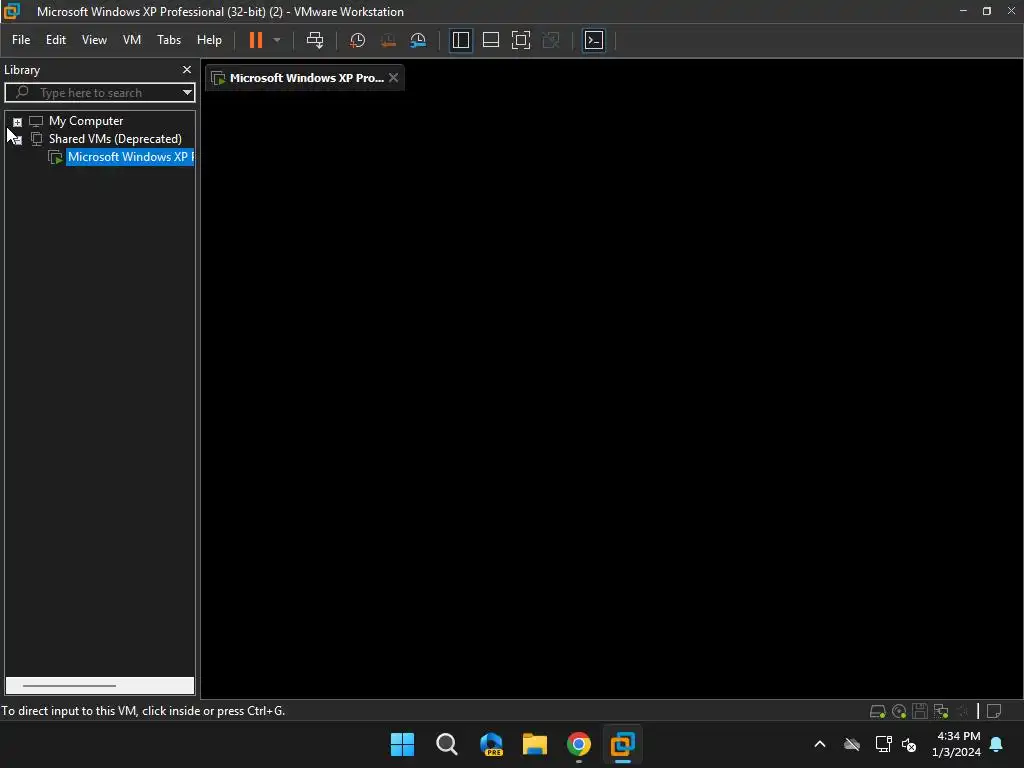
Task: Open the File menu
Action: coord(21,40)
